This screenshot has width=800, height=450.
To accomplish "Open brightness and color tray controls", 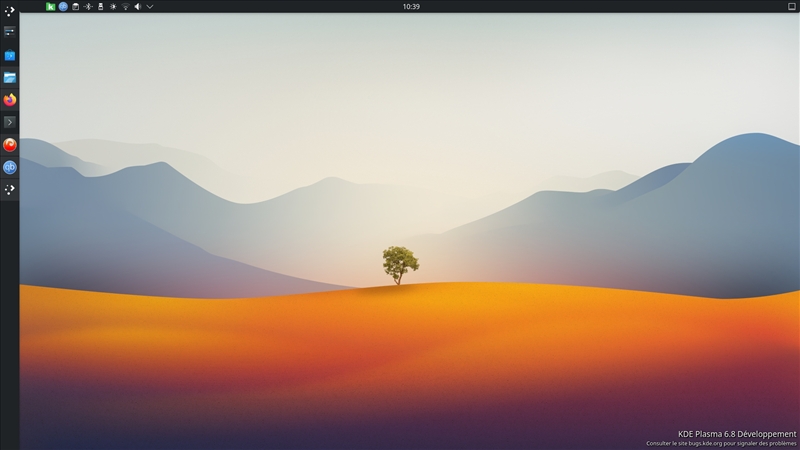I will (x=113, y=7).
